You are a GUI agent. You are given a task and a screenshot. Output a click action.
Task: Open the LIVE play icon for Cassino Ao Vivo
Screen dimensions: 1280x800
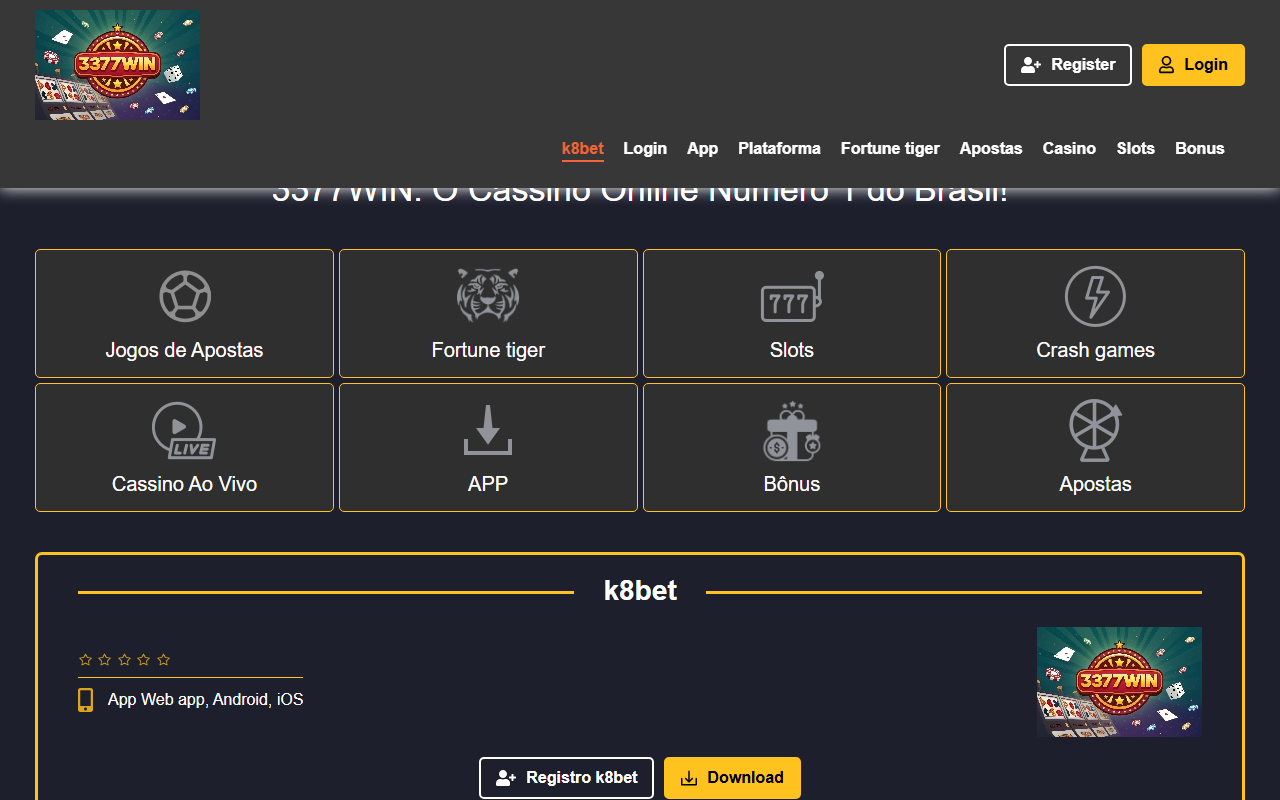point(184,430)
